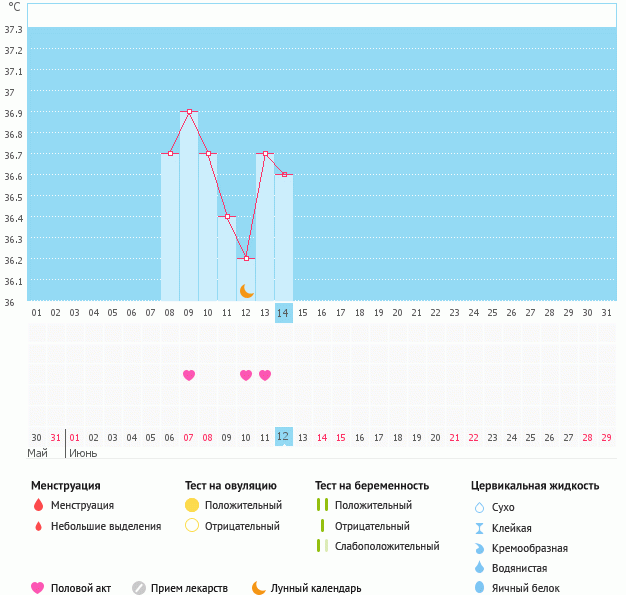Screen dimensions: 626x595
Task: Click the pink Половой акт heart in legend
Action: point(38,588)
